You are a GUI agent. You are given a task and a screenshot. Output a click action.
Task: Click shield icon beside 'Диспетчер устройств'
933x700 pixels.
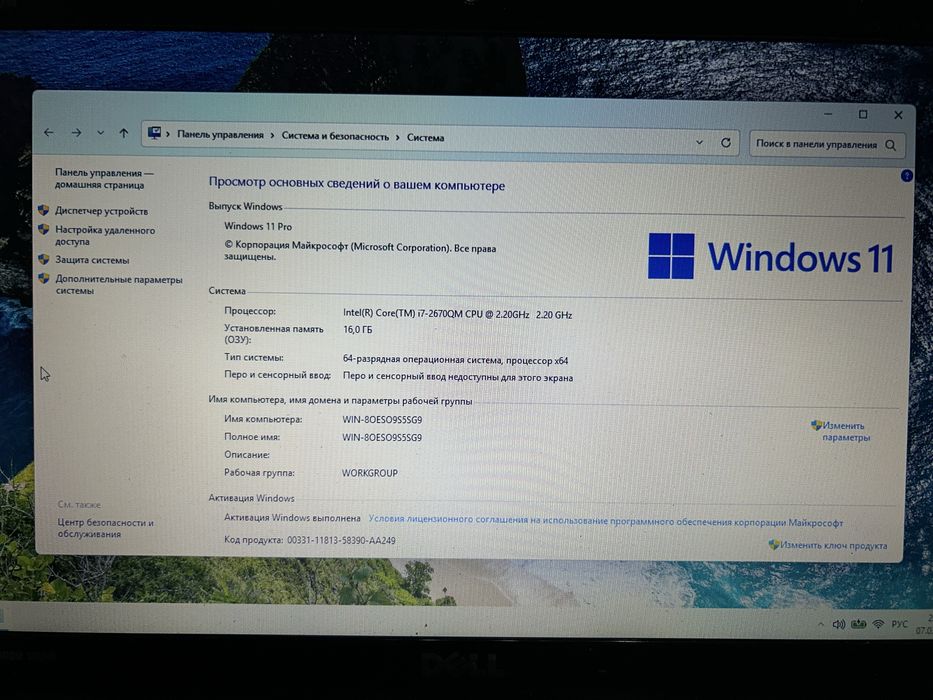tap(43, 210)
